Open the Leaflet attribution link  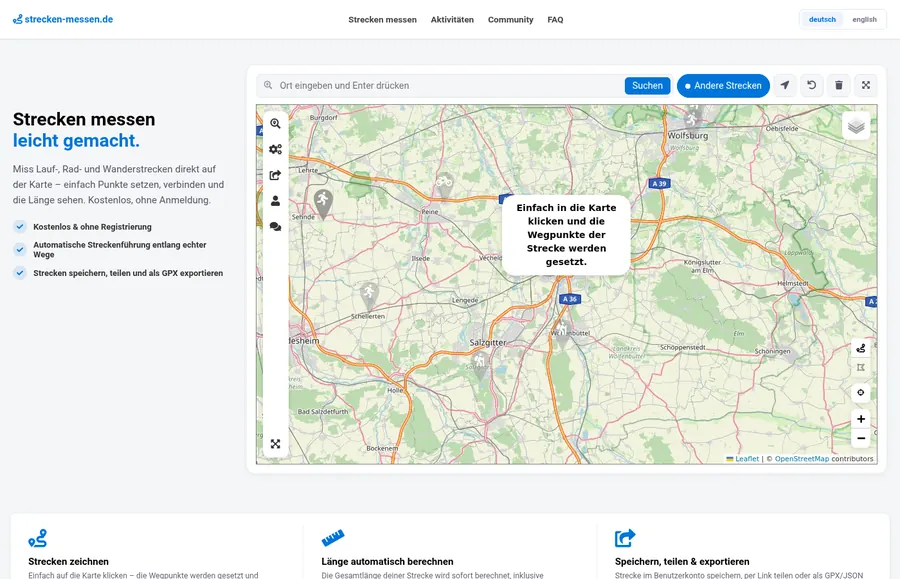tap(747, 459)
